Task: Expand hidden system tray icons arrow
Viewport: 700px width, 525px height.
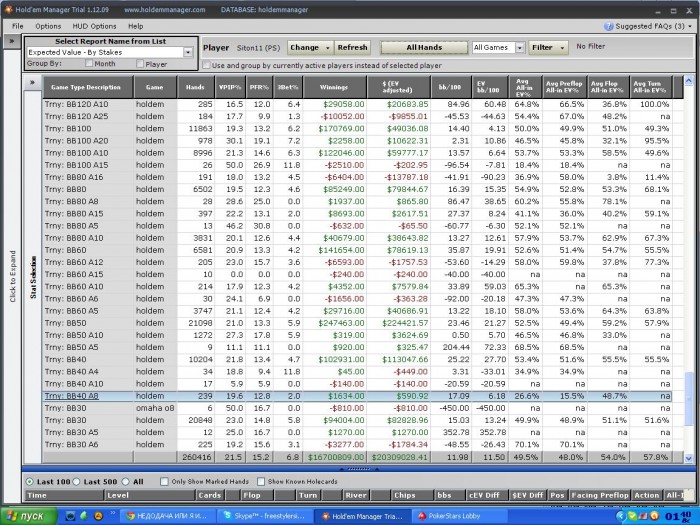Action: (x=621, y=516)
